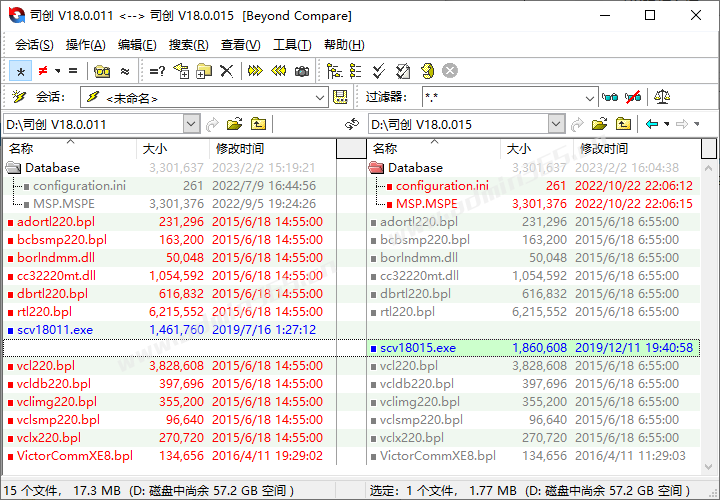
Task: Open the dropdown arrow beside the not-equal button
Action: pos(57,71)
